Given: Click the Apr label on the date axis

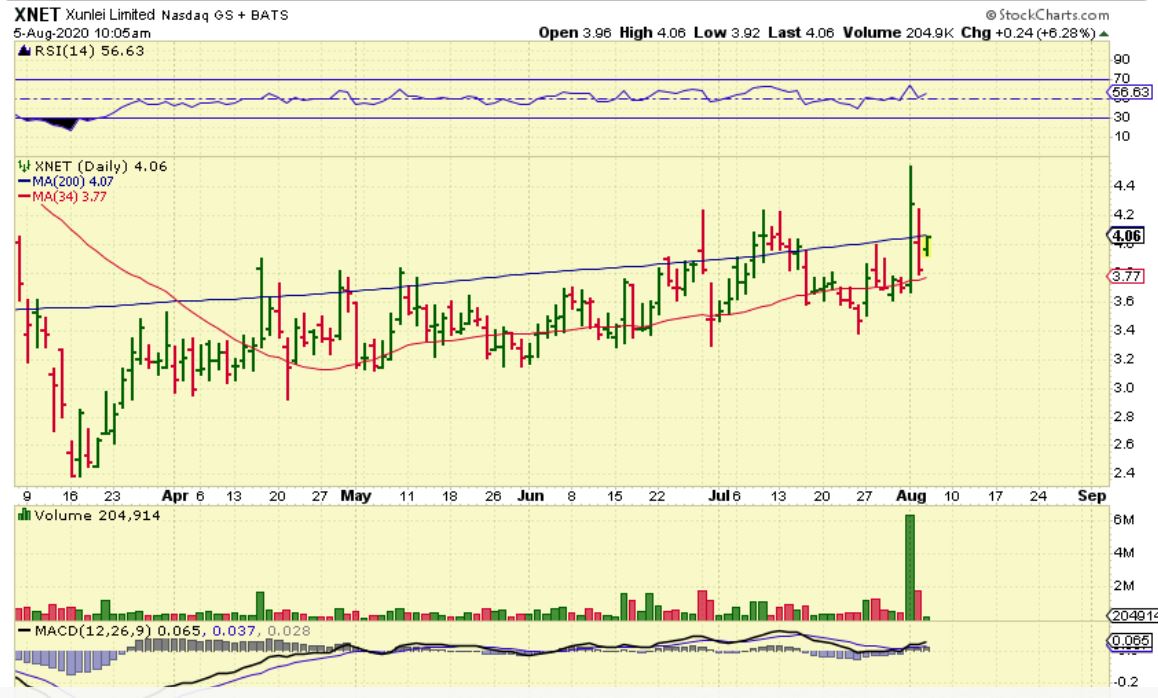Looking at the screenshot, I should (174, 495).
